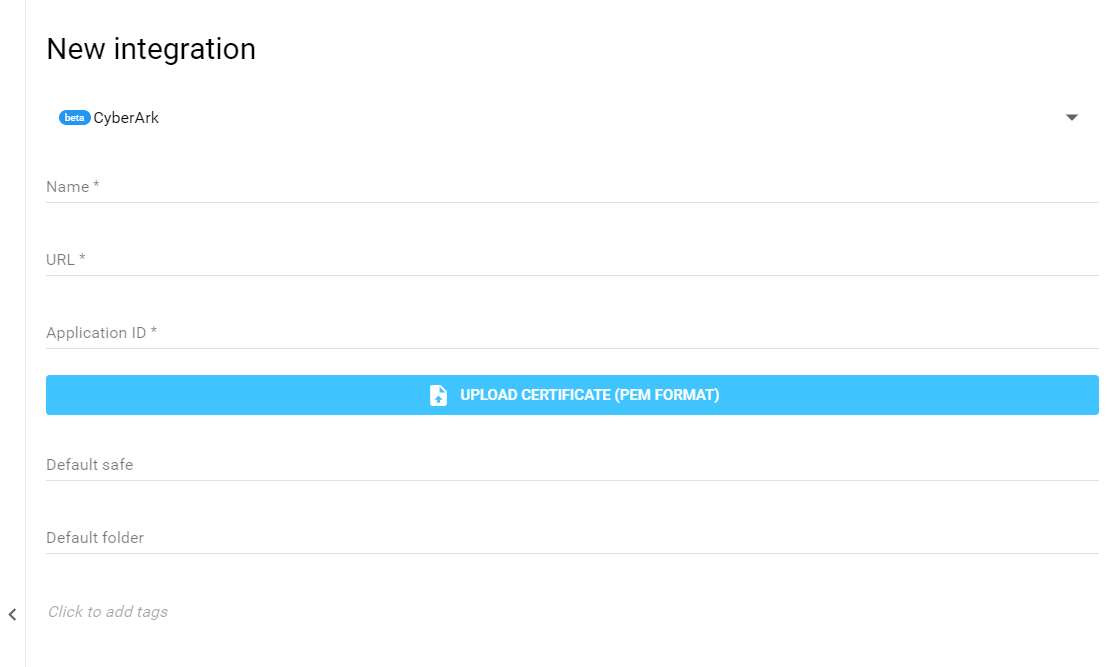Viewport: 1115px width, 667px height.
Task: Click the "Default safe" placeholder text
Action: [89, 465]
